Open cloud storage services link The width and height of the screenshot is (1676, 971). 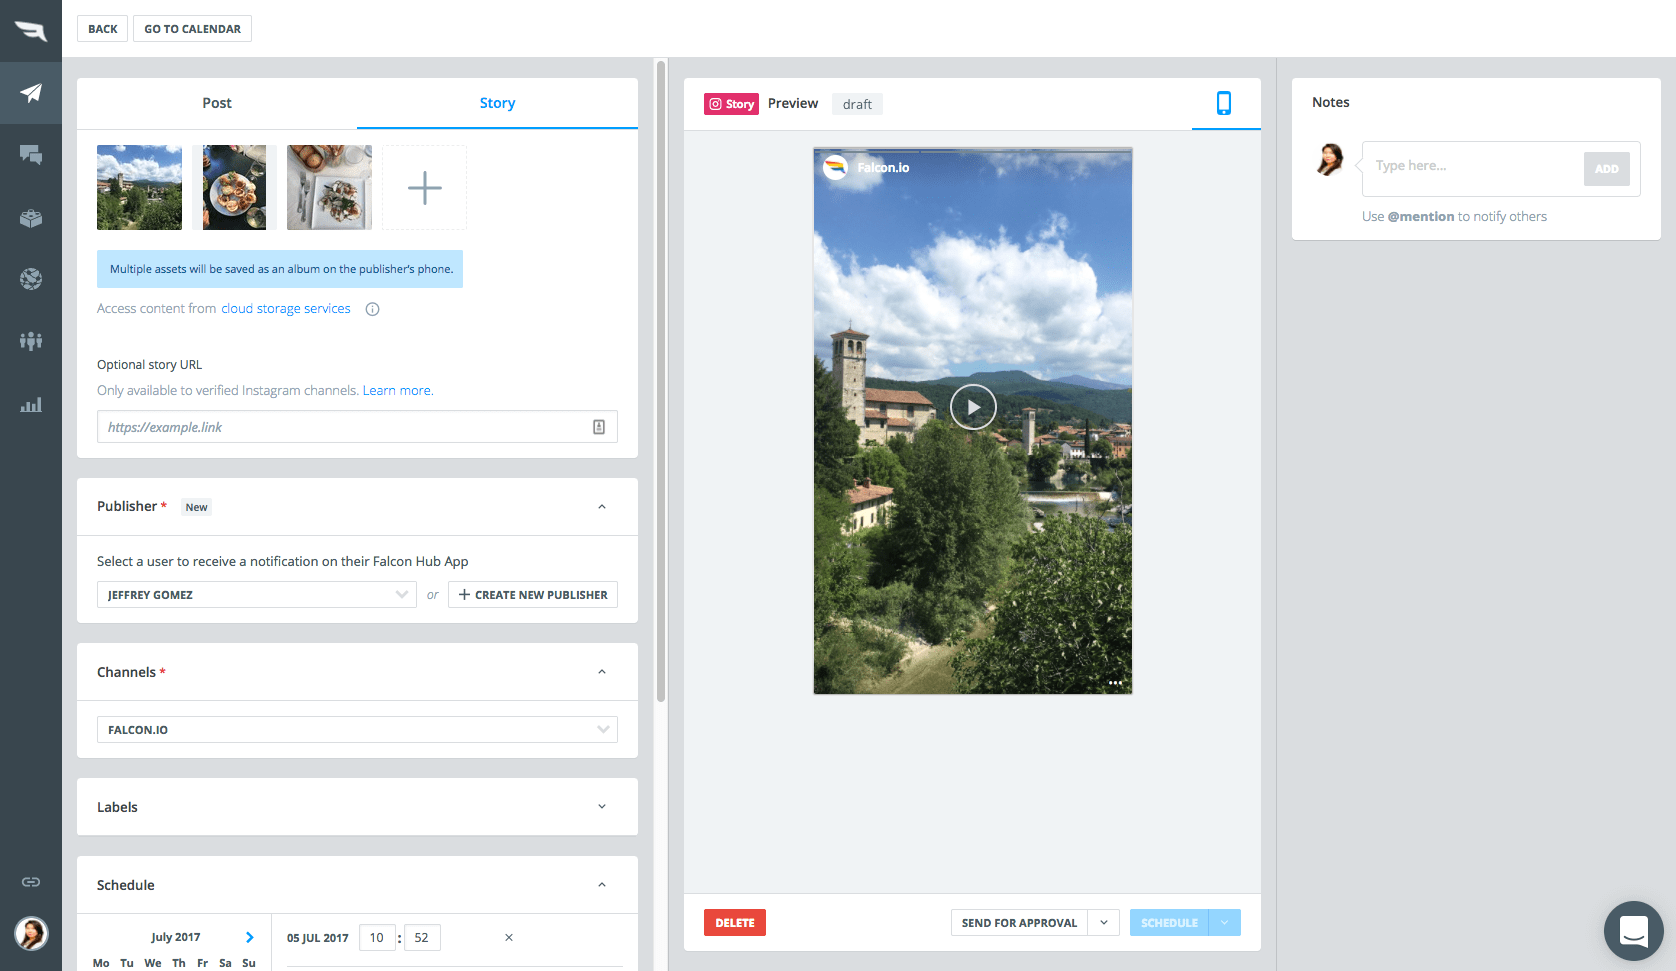[x=286, y=309]
